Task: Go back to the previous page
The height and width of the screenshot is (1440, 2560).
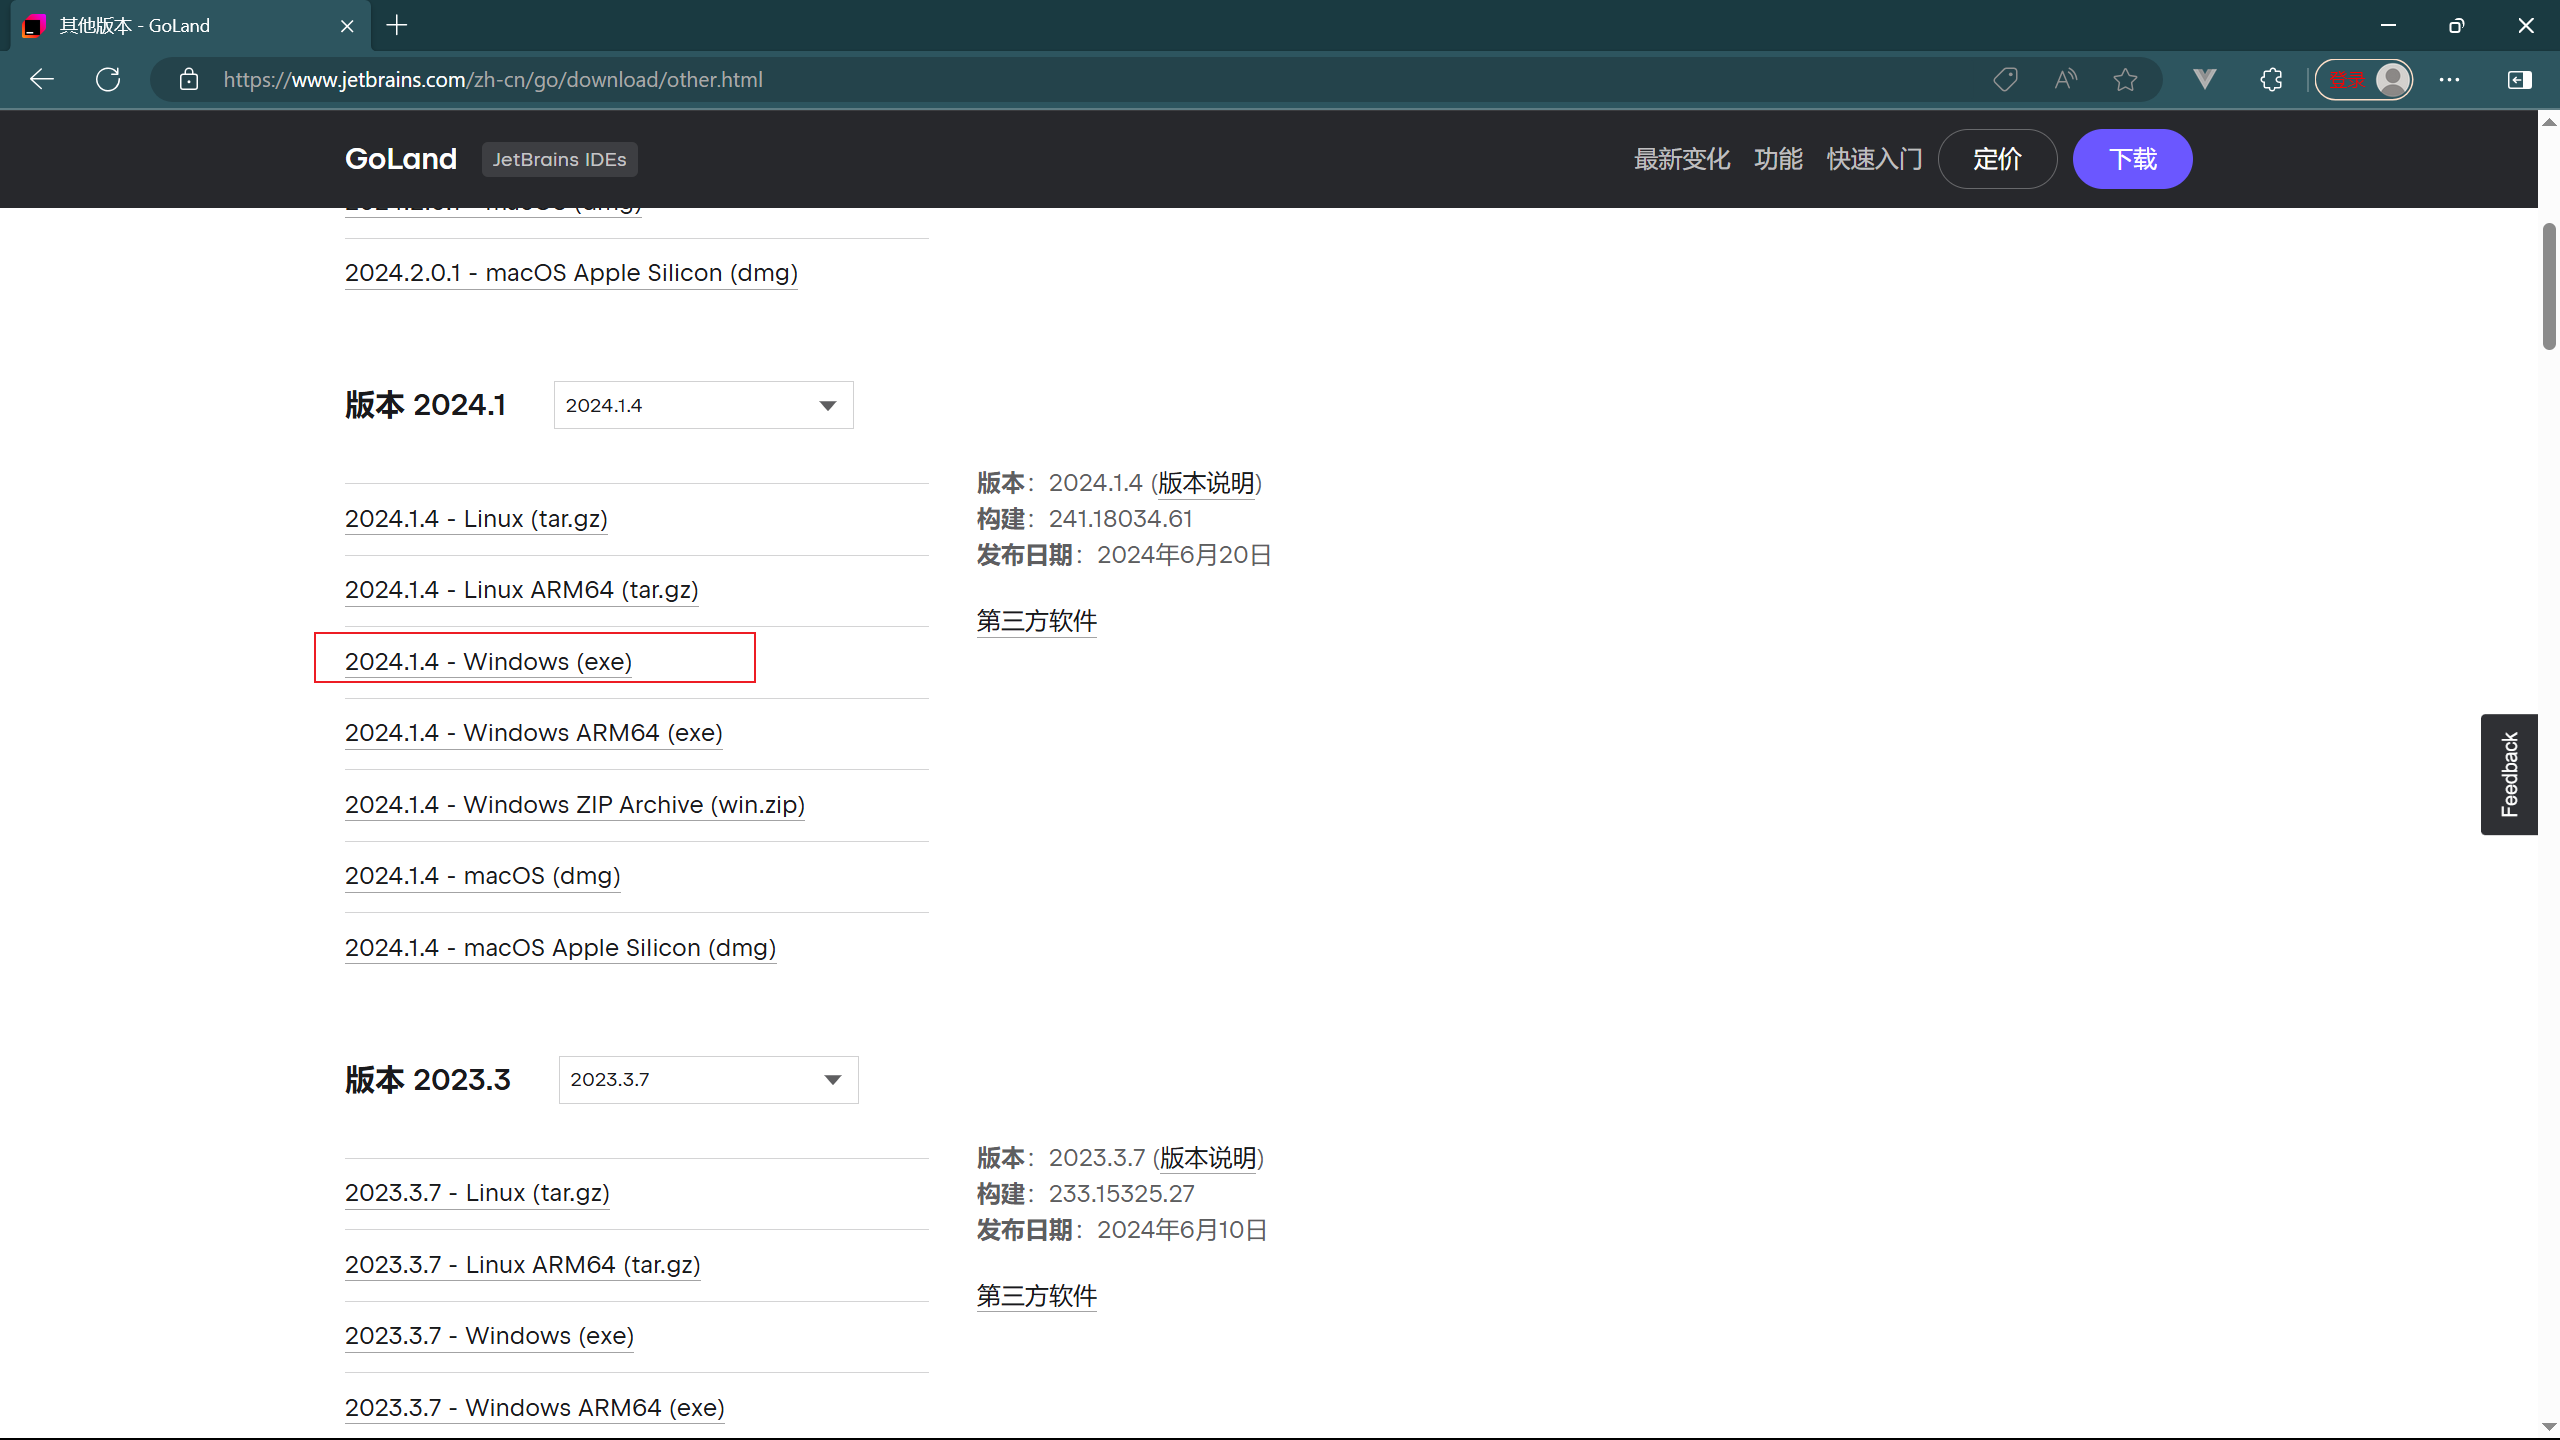Action: tap(42, 79)
